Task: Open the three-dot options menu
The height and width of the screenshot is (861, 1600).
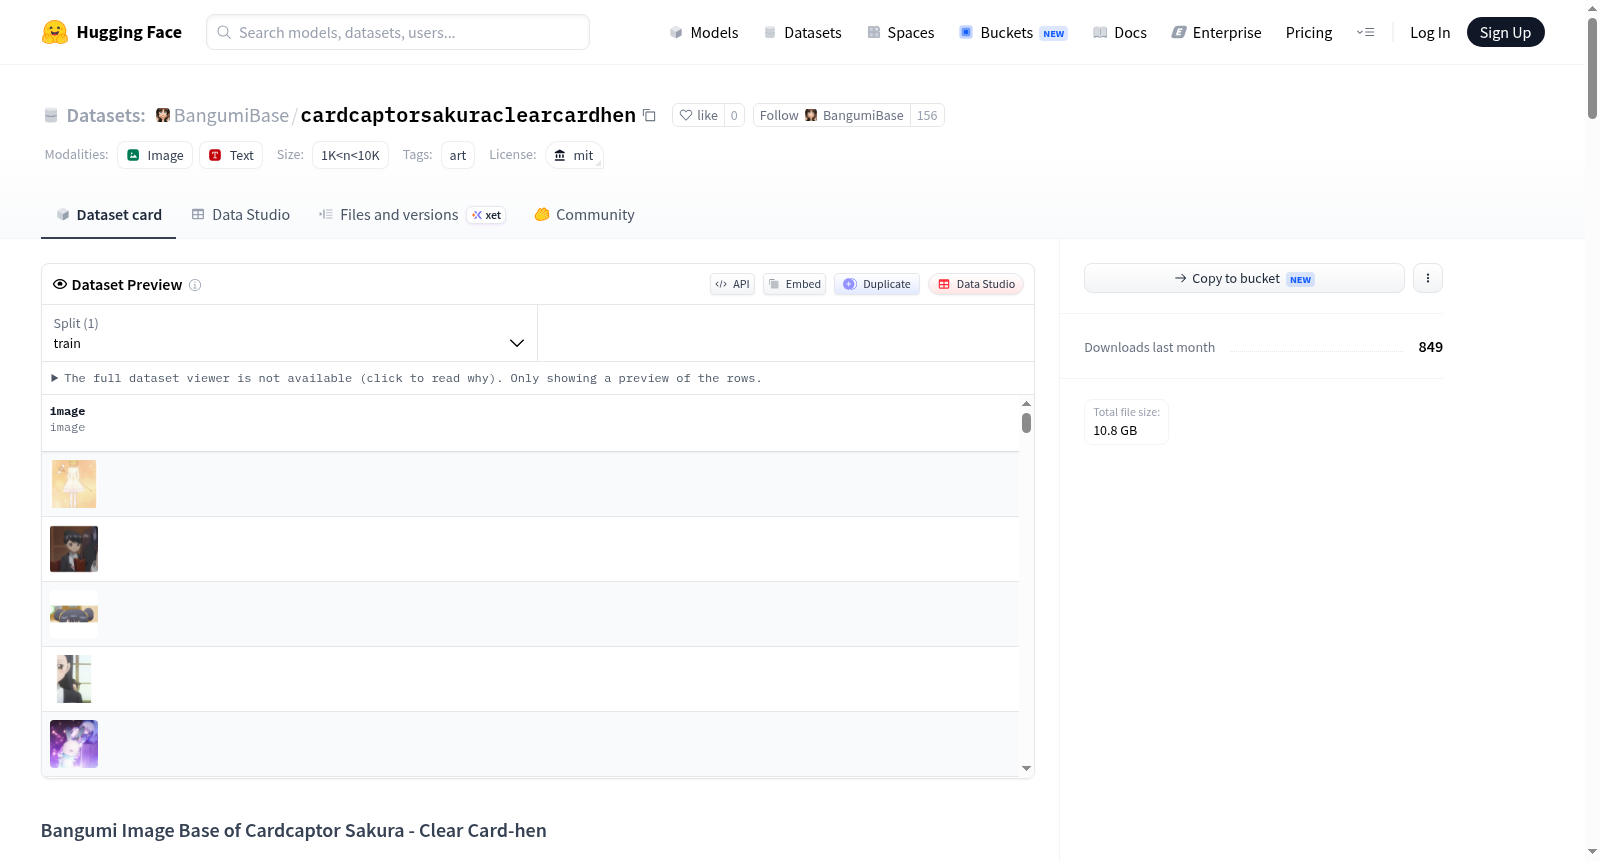Action: [1428, 278]
